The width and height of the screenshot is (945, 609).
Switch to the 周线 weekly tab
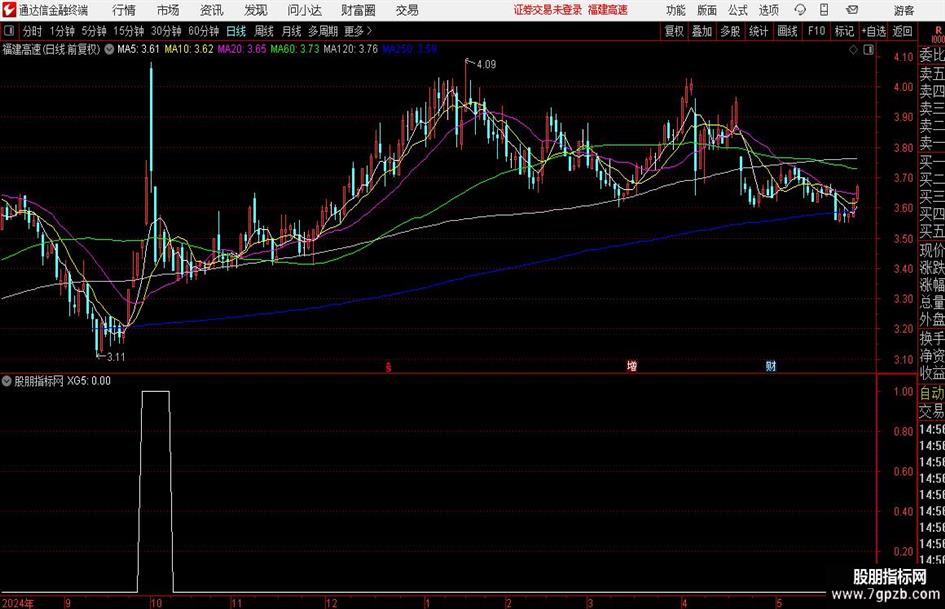tap(264, 31)
